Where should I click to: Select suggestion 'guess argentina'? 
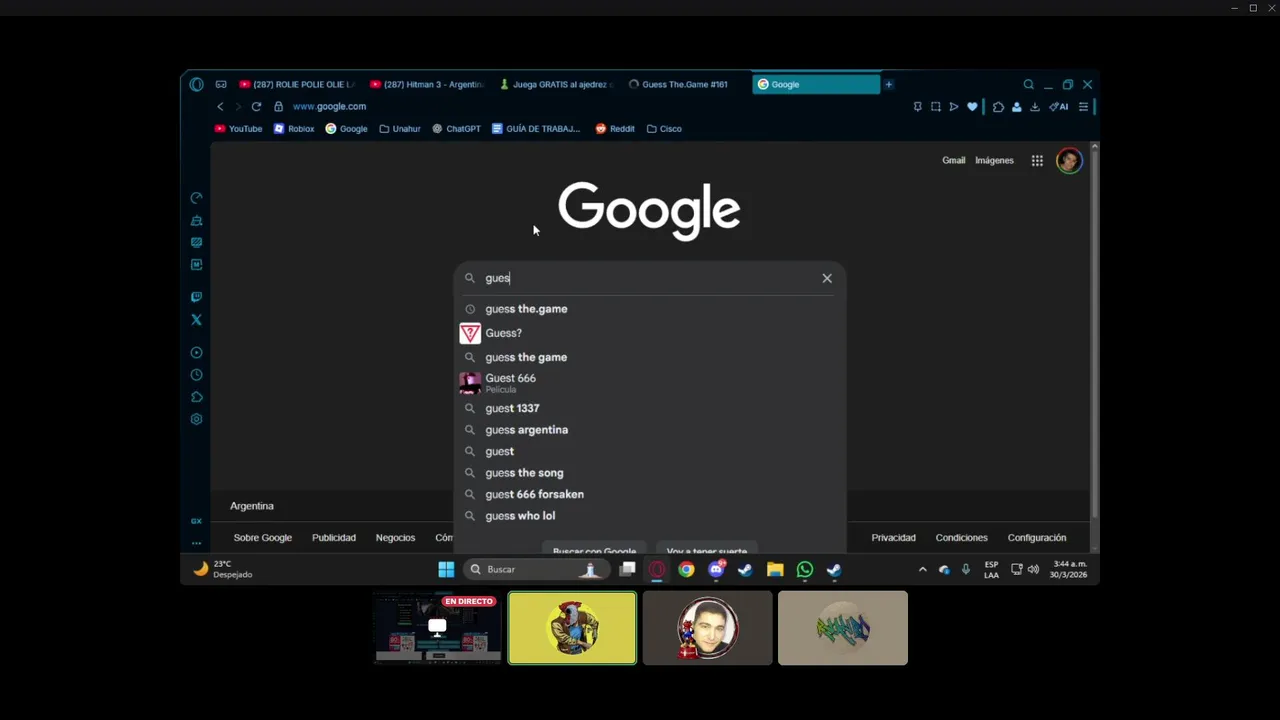pyautogui.click(x=650, y=430)
